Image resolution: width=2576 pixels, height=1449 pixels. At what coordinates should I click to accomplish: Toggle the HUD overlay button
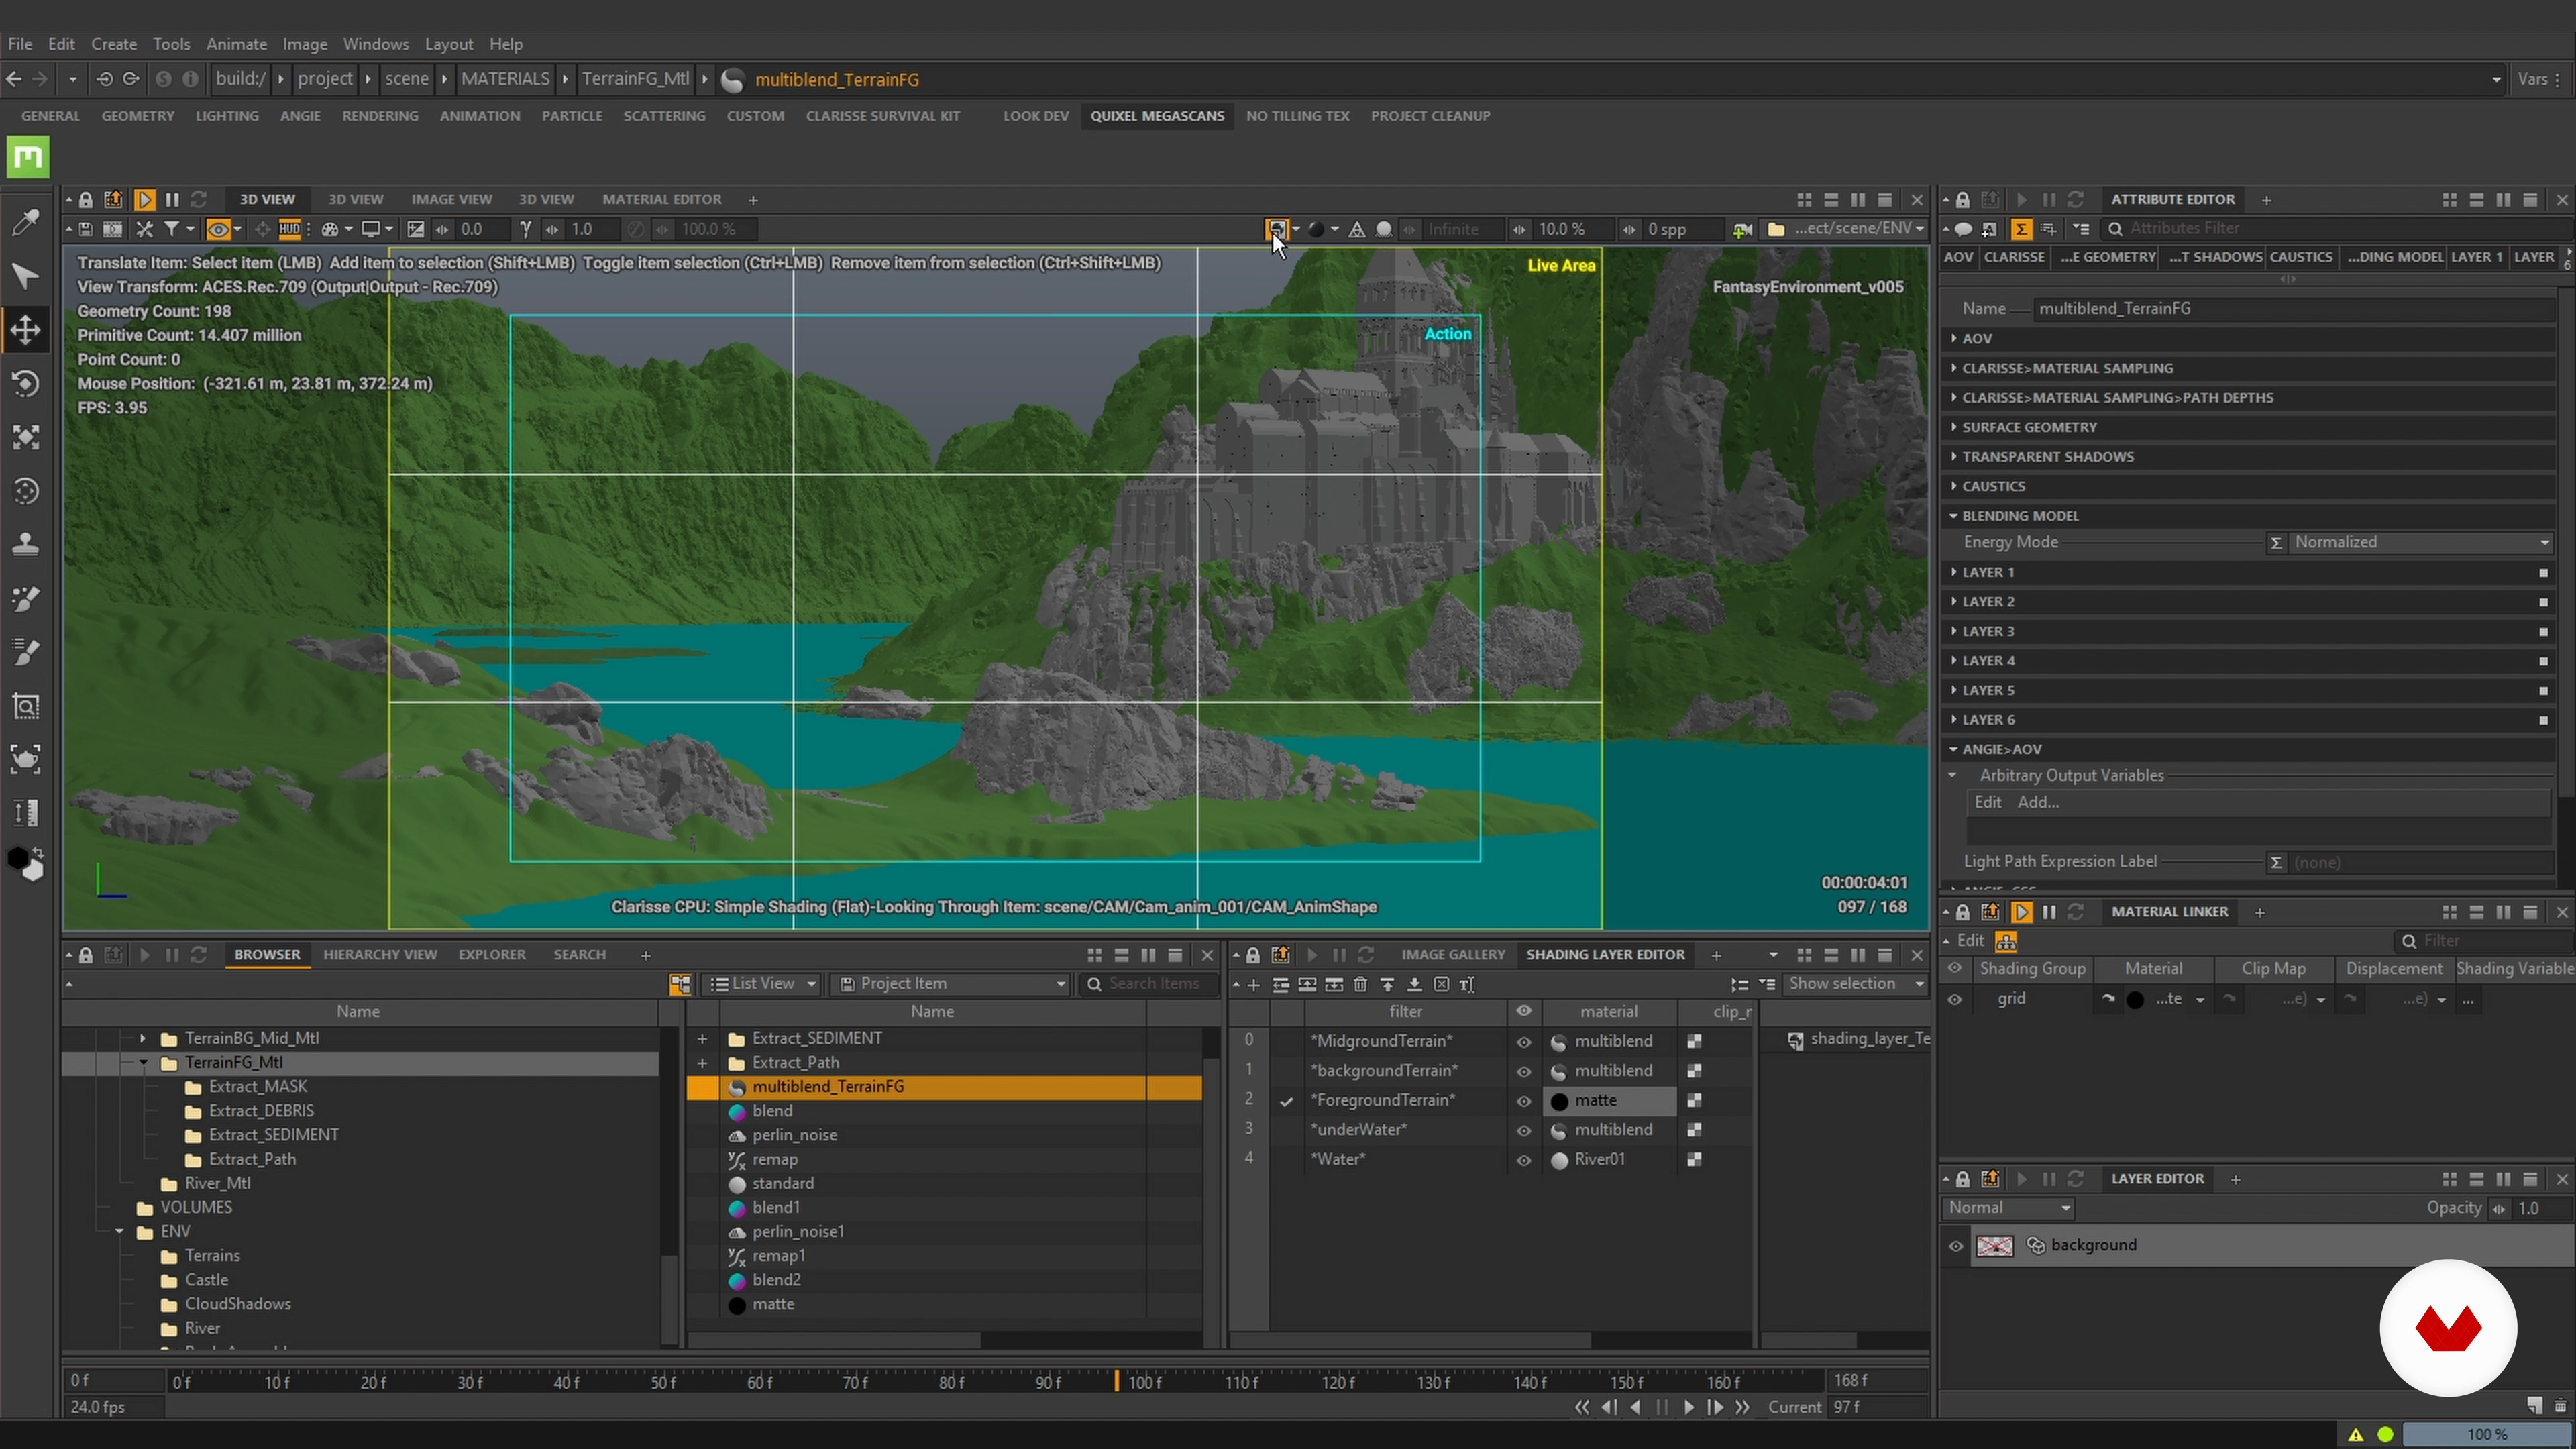coord(290,229)
